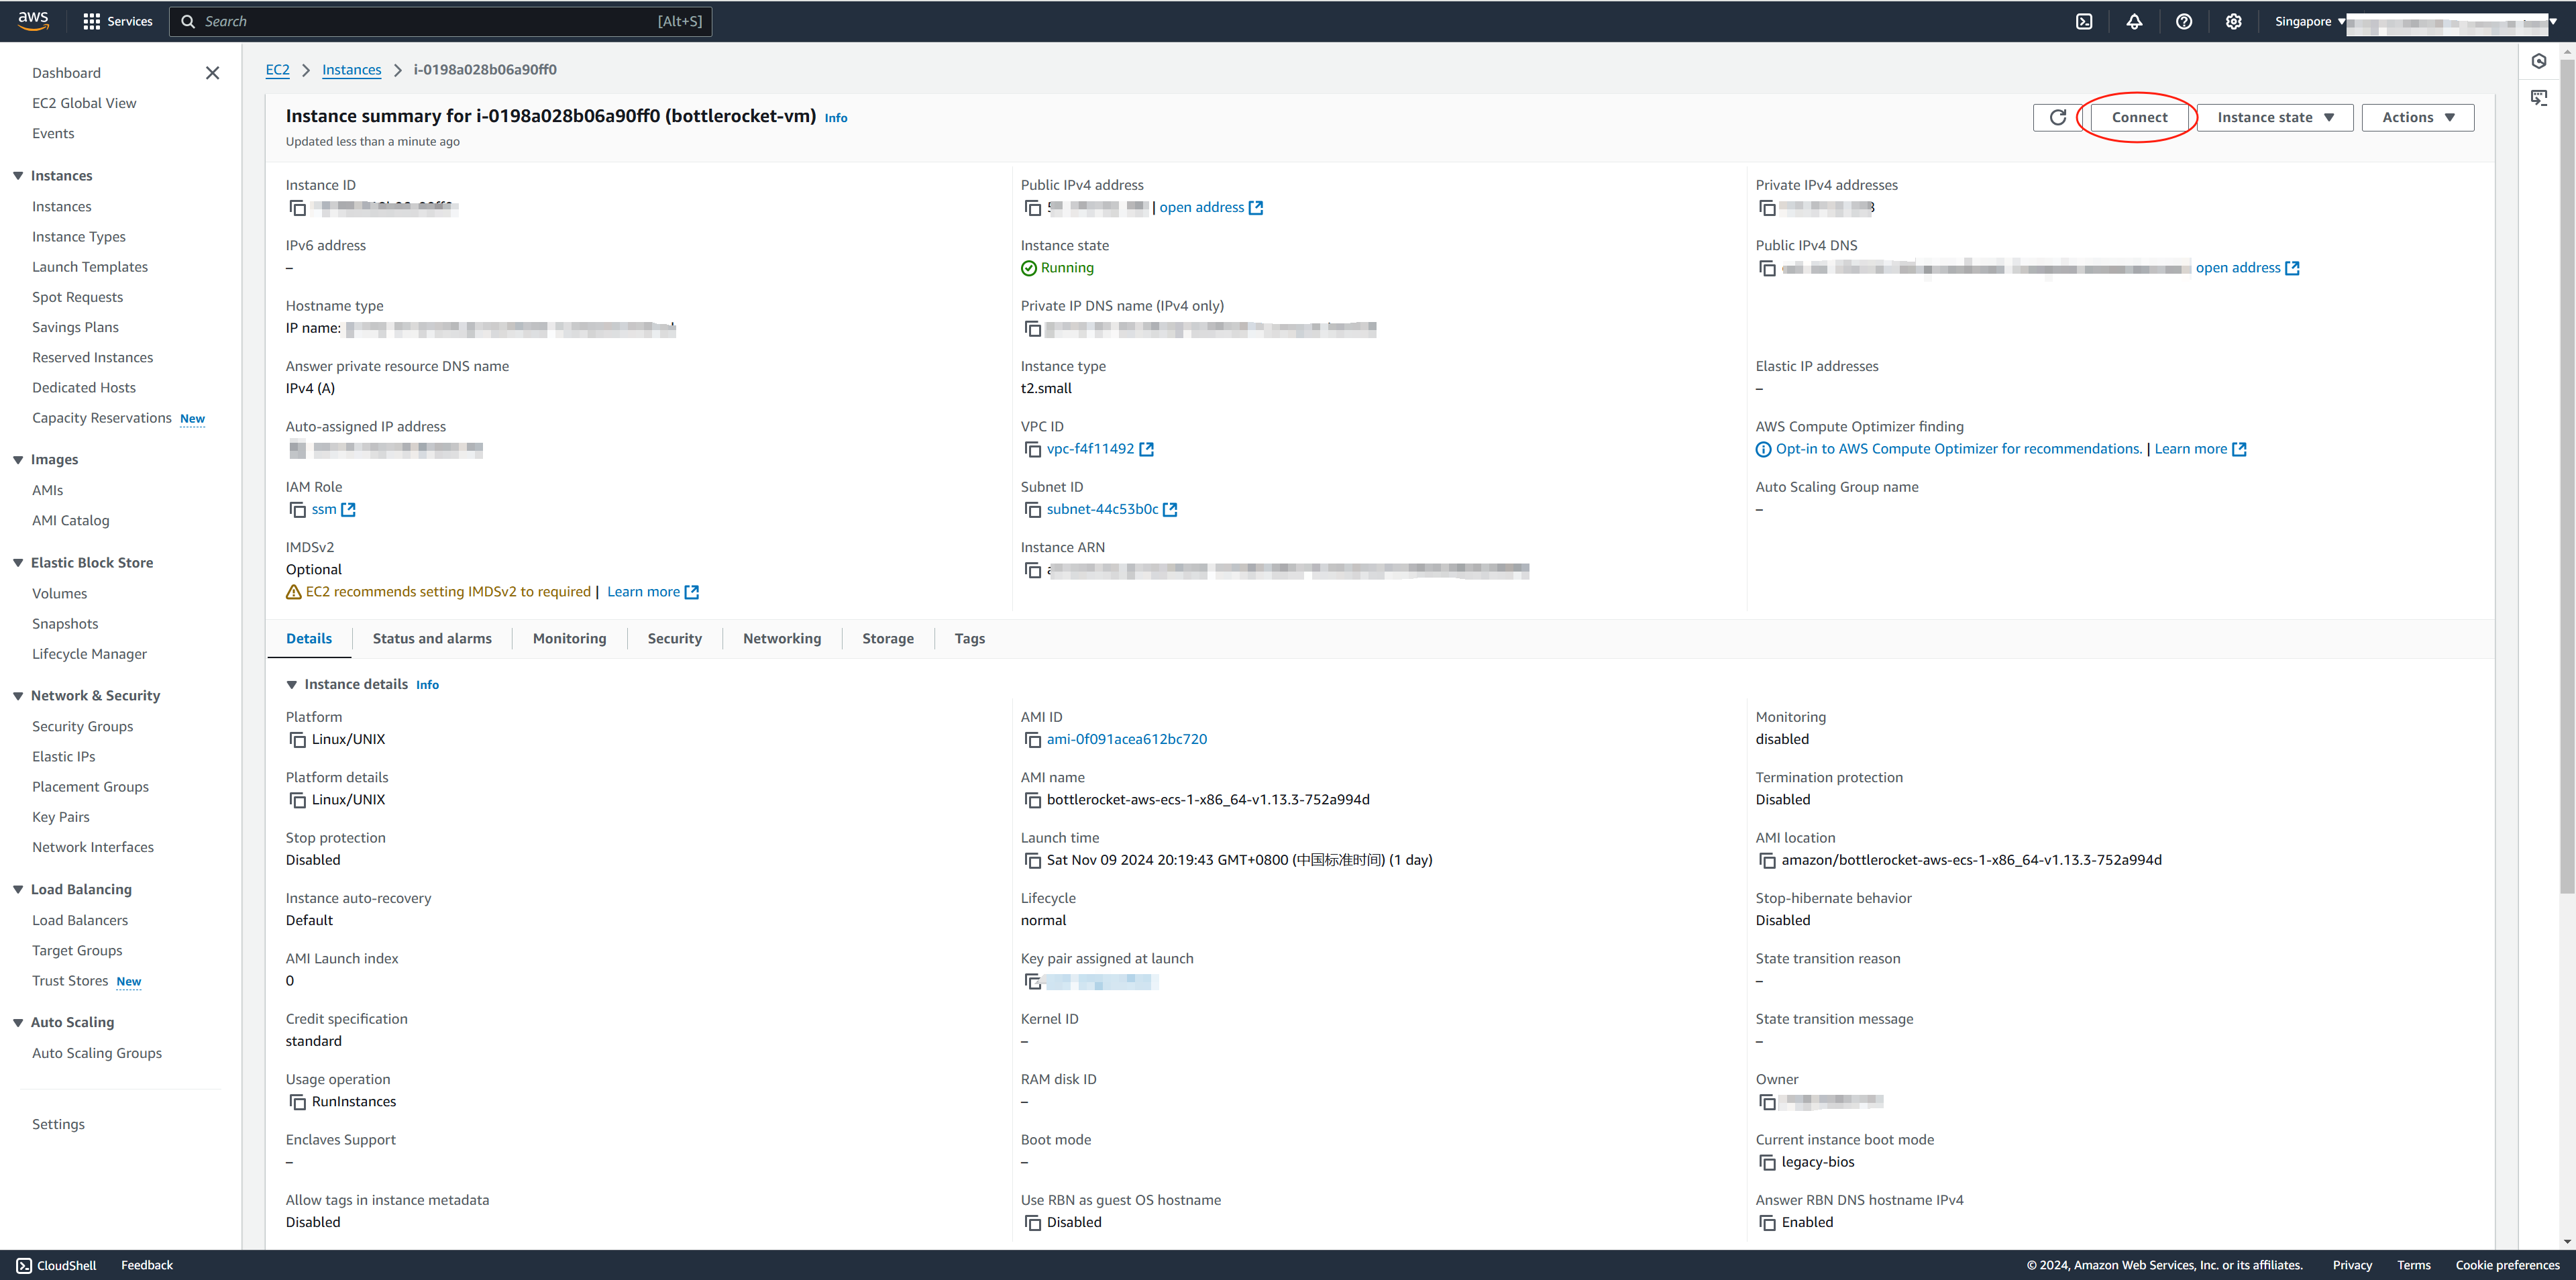Viewport: 2576px width, 1280px height.
Task: Open Feedback in the footer
Action: tap(147, 1265)
